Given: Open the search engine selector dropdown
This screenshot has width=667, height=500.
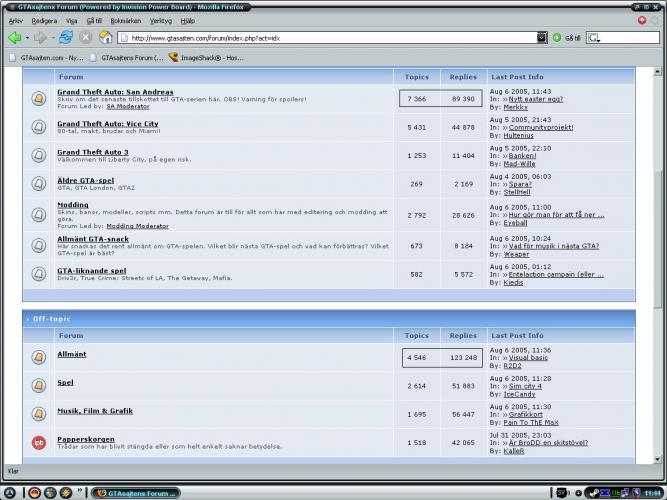Looking at the screenshot, I should (594, 37).
